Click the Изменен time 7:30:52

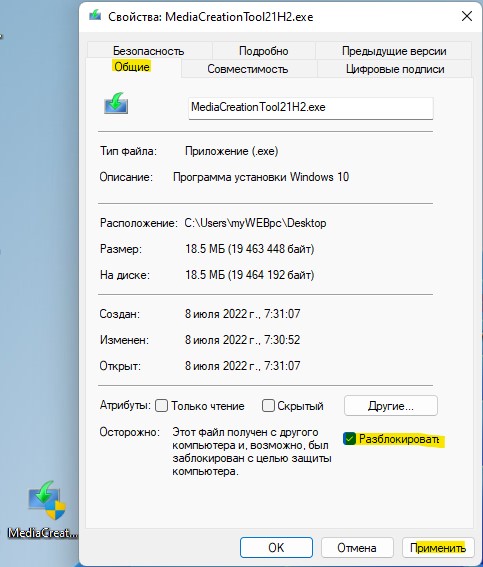point(282,340)
